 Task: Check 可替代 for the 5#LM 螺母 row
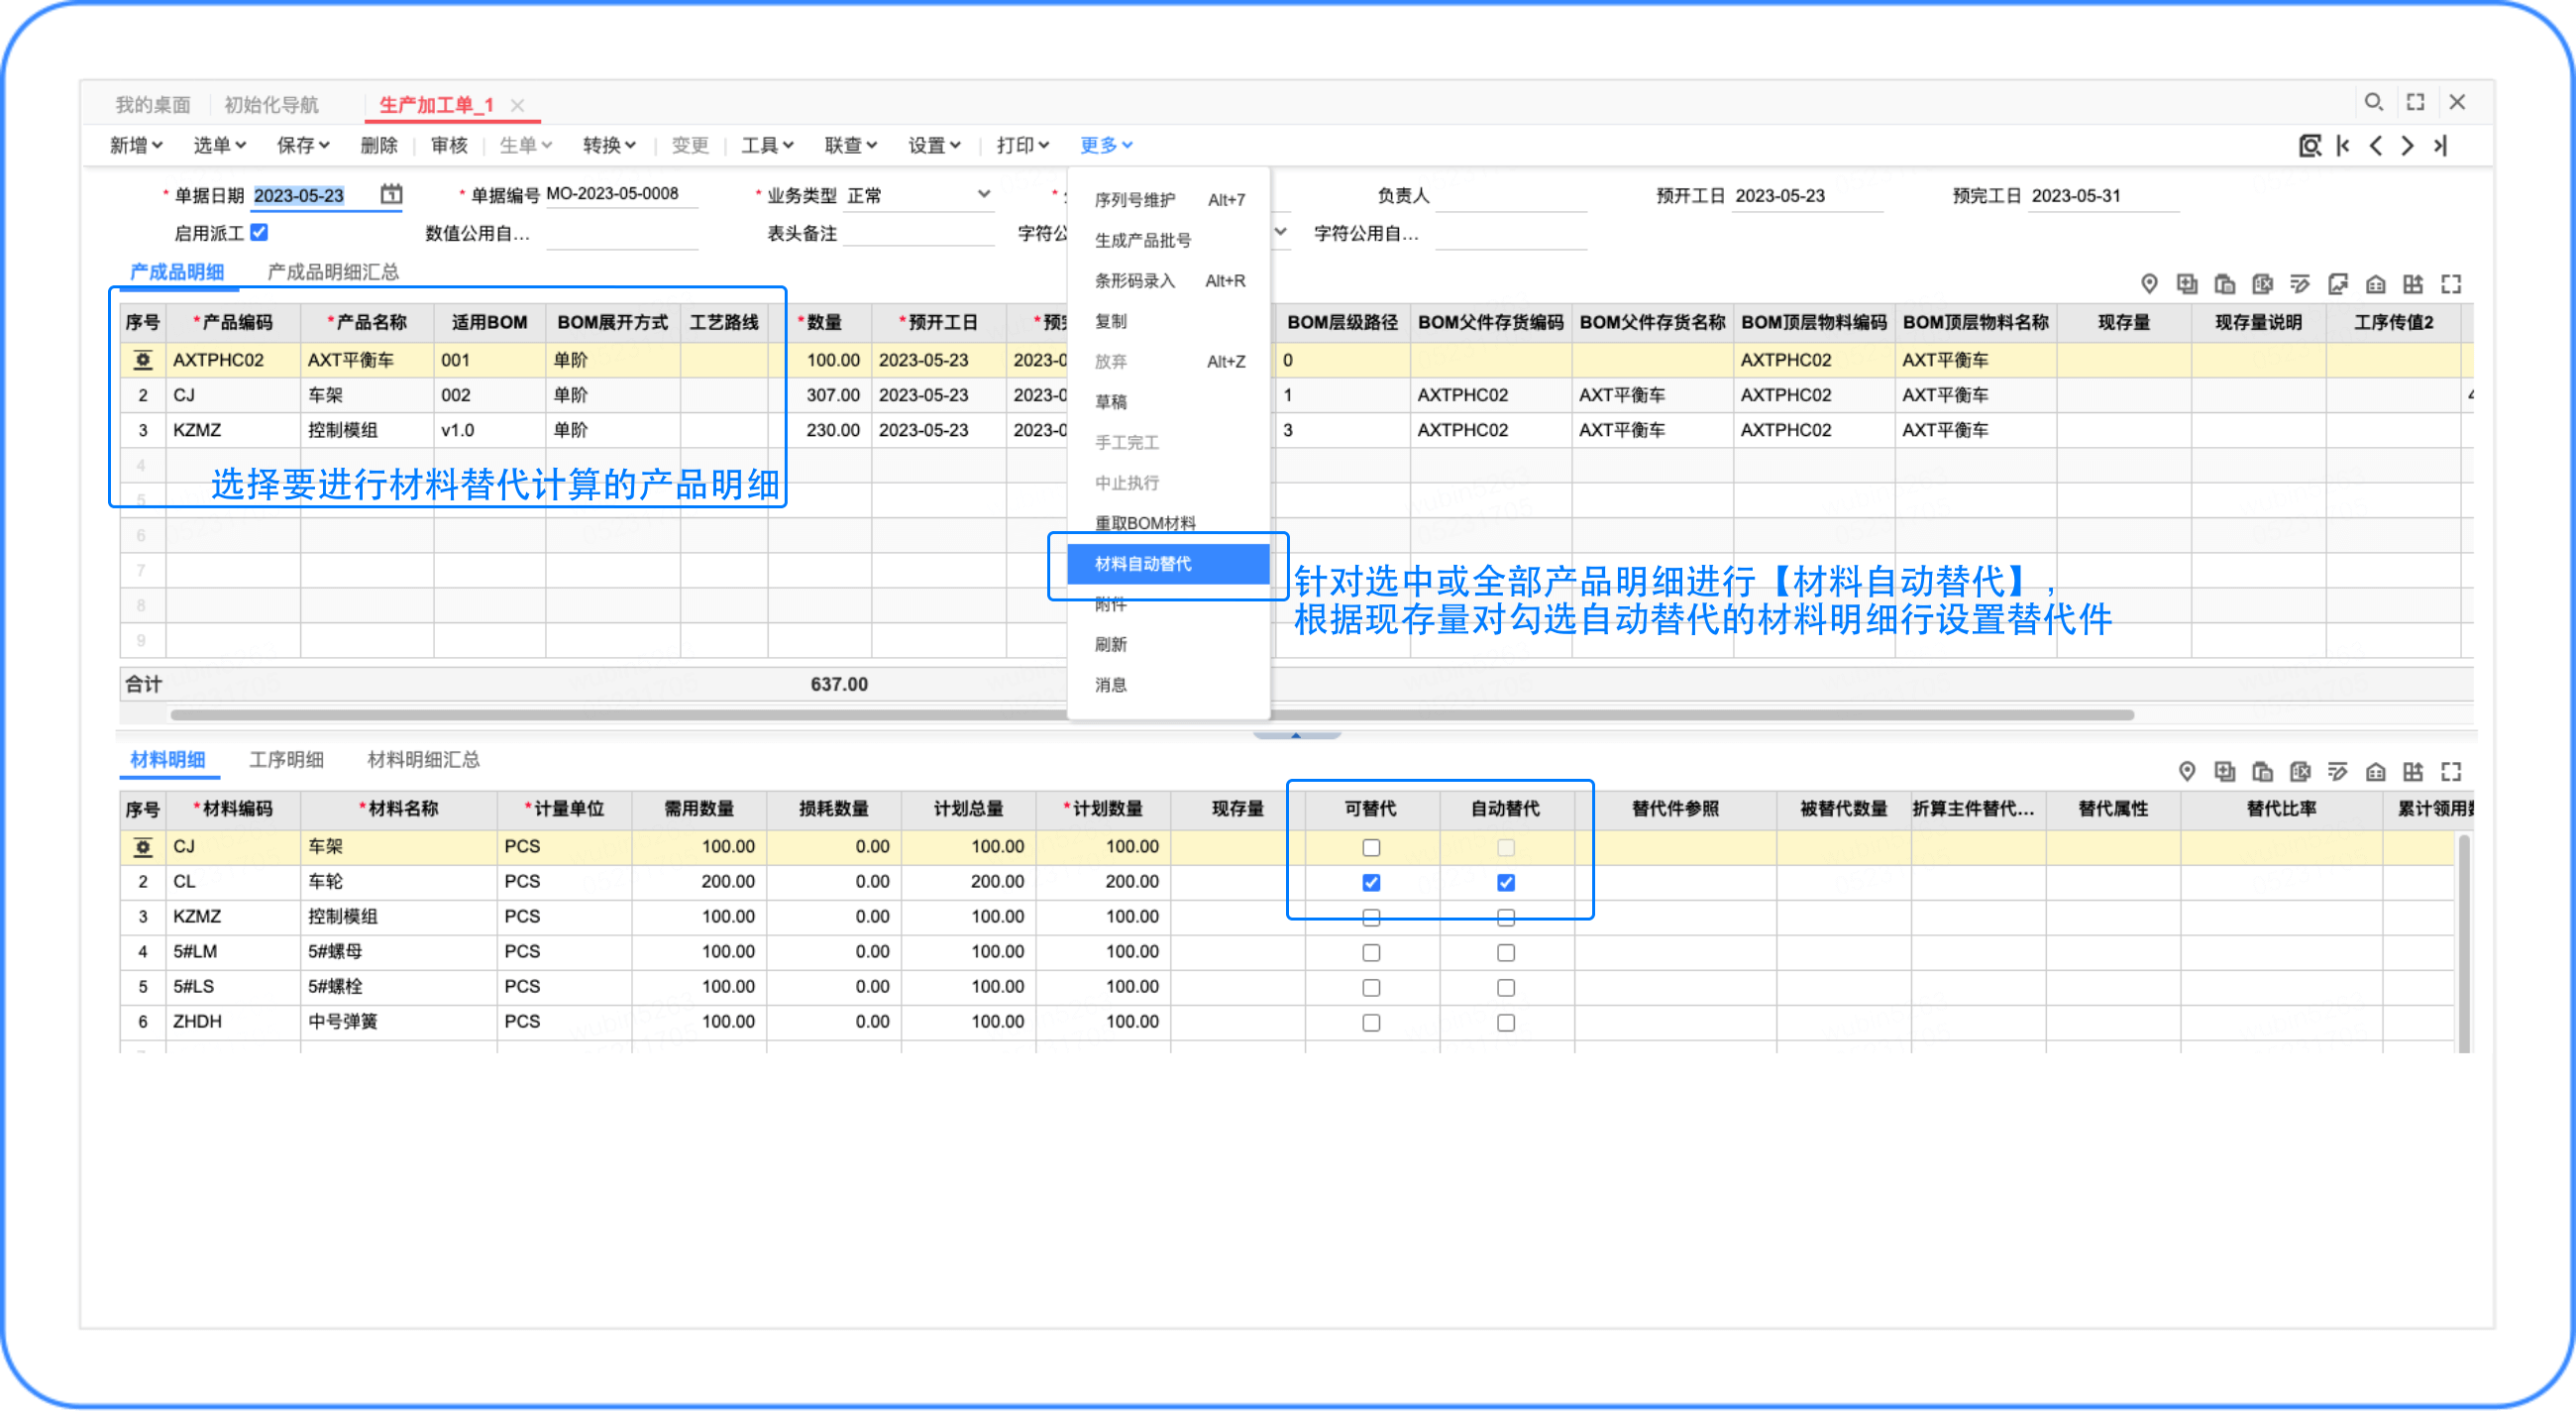(1371, 952)
